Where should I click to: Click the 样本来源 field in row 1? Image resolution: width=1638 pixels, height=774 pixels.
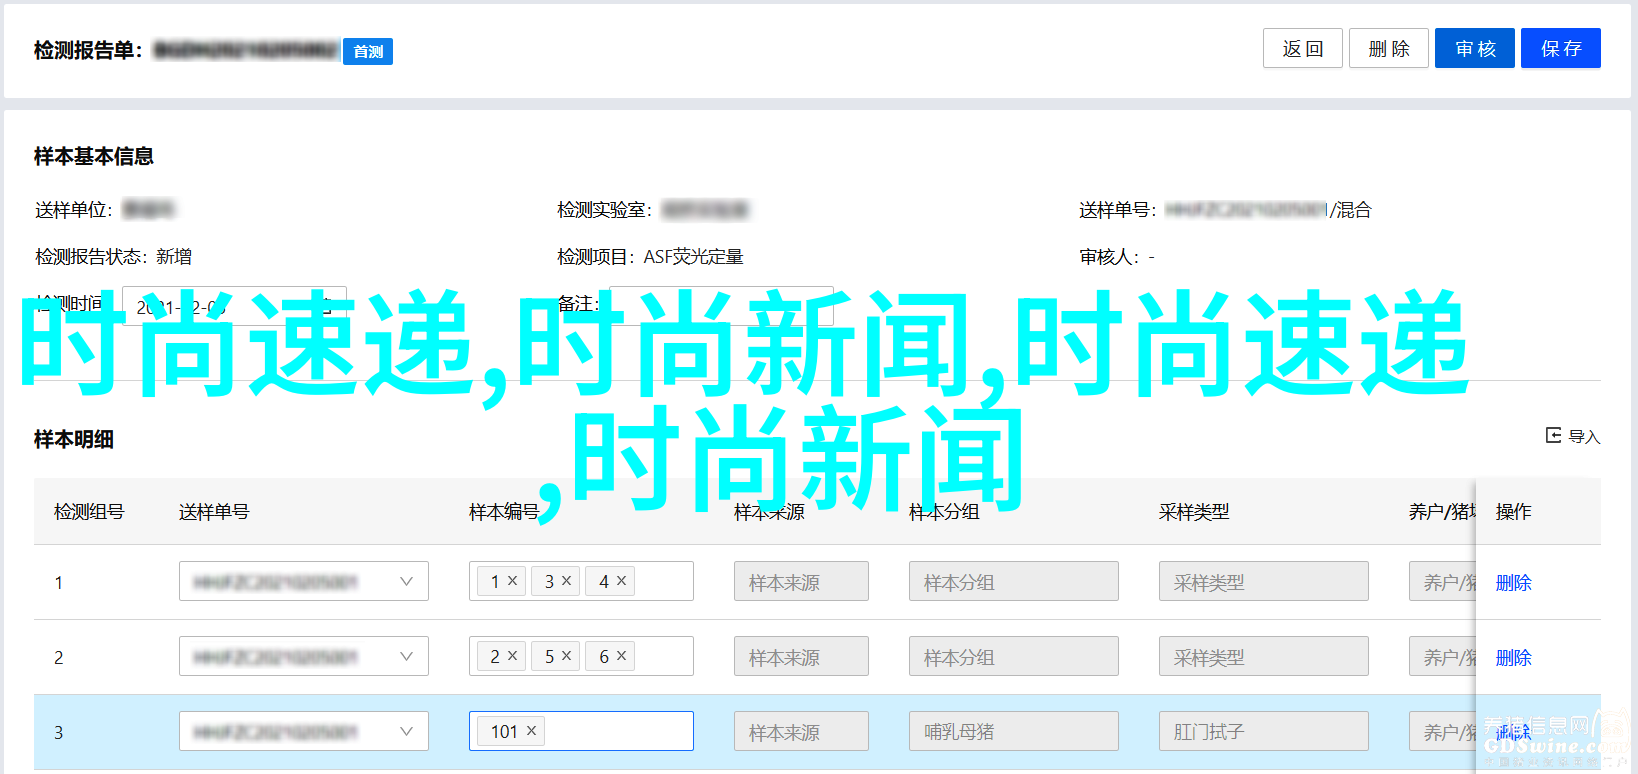coord(801,581)
